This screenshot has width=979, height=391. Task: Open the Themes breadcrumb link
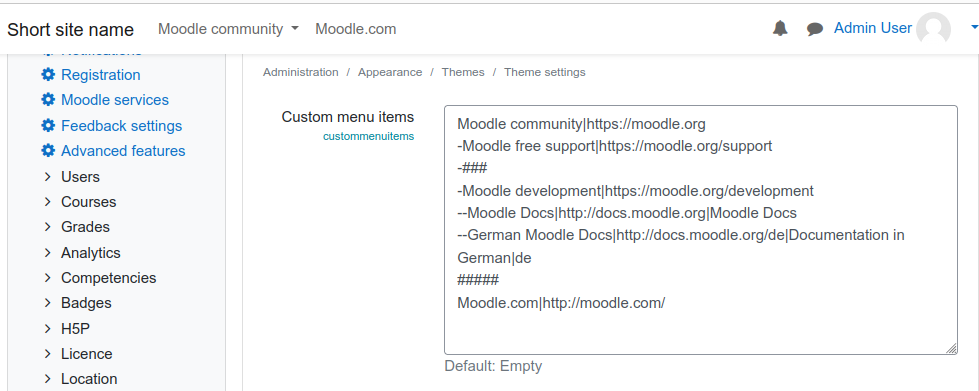463,72
